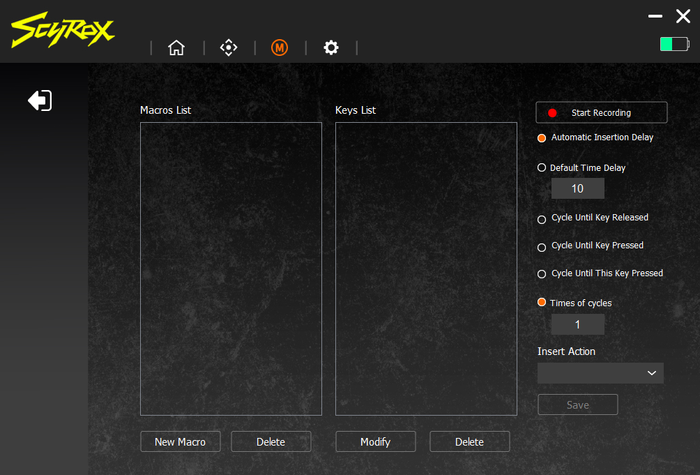Select Automatic Insertion Delay option

pos(542,138)
